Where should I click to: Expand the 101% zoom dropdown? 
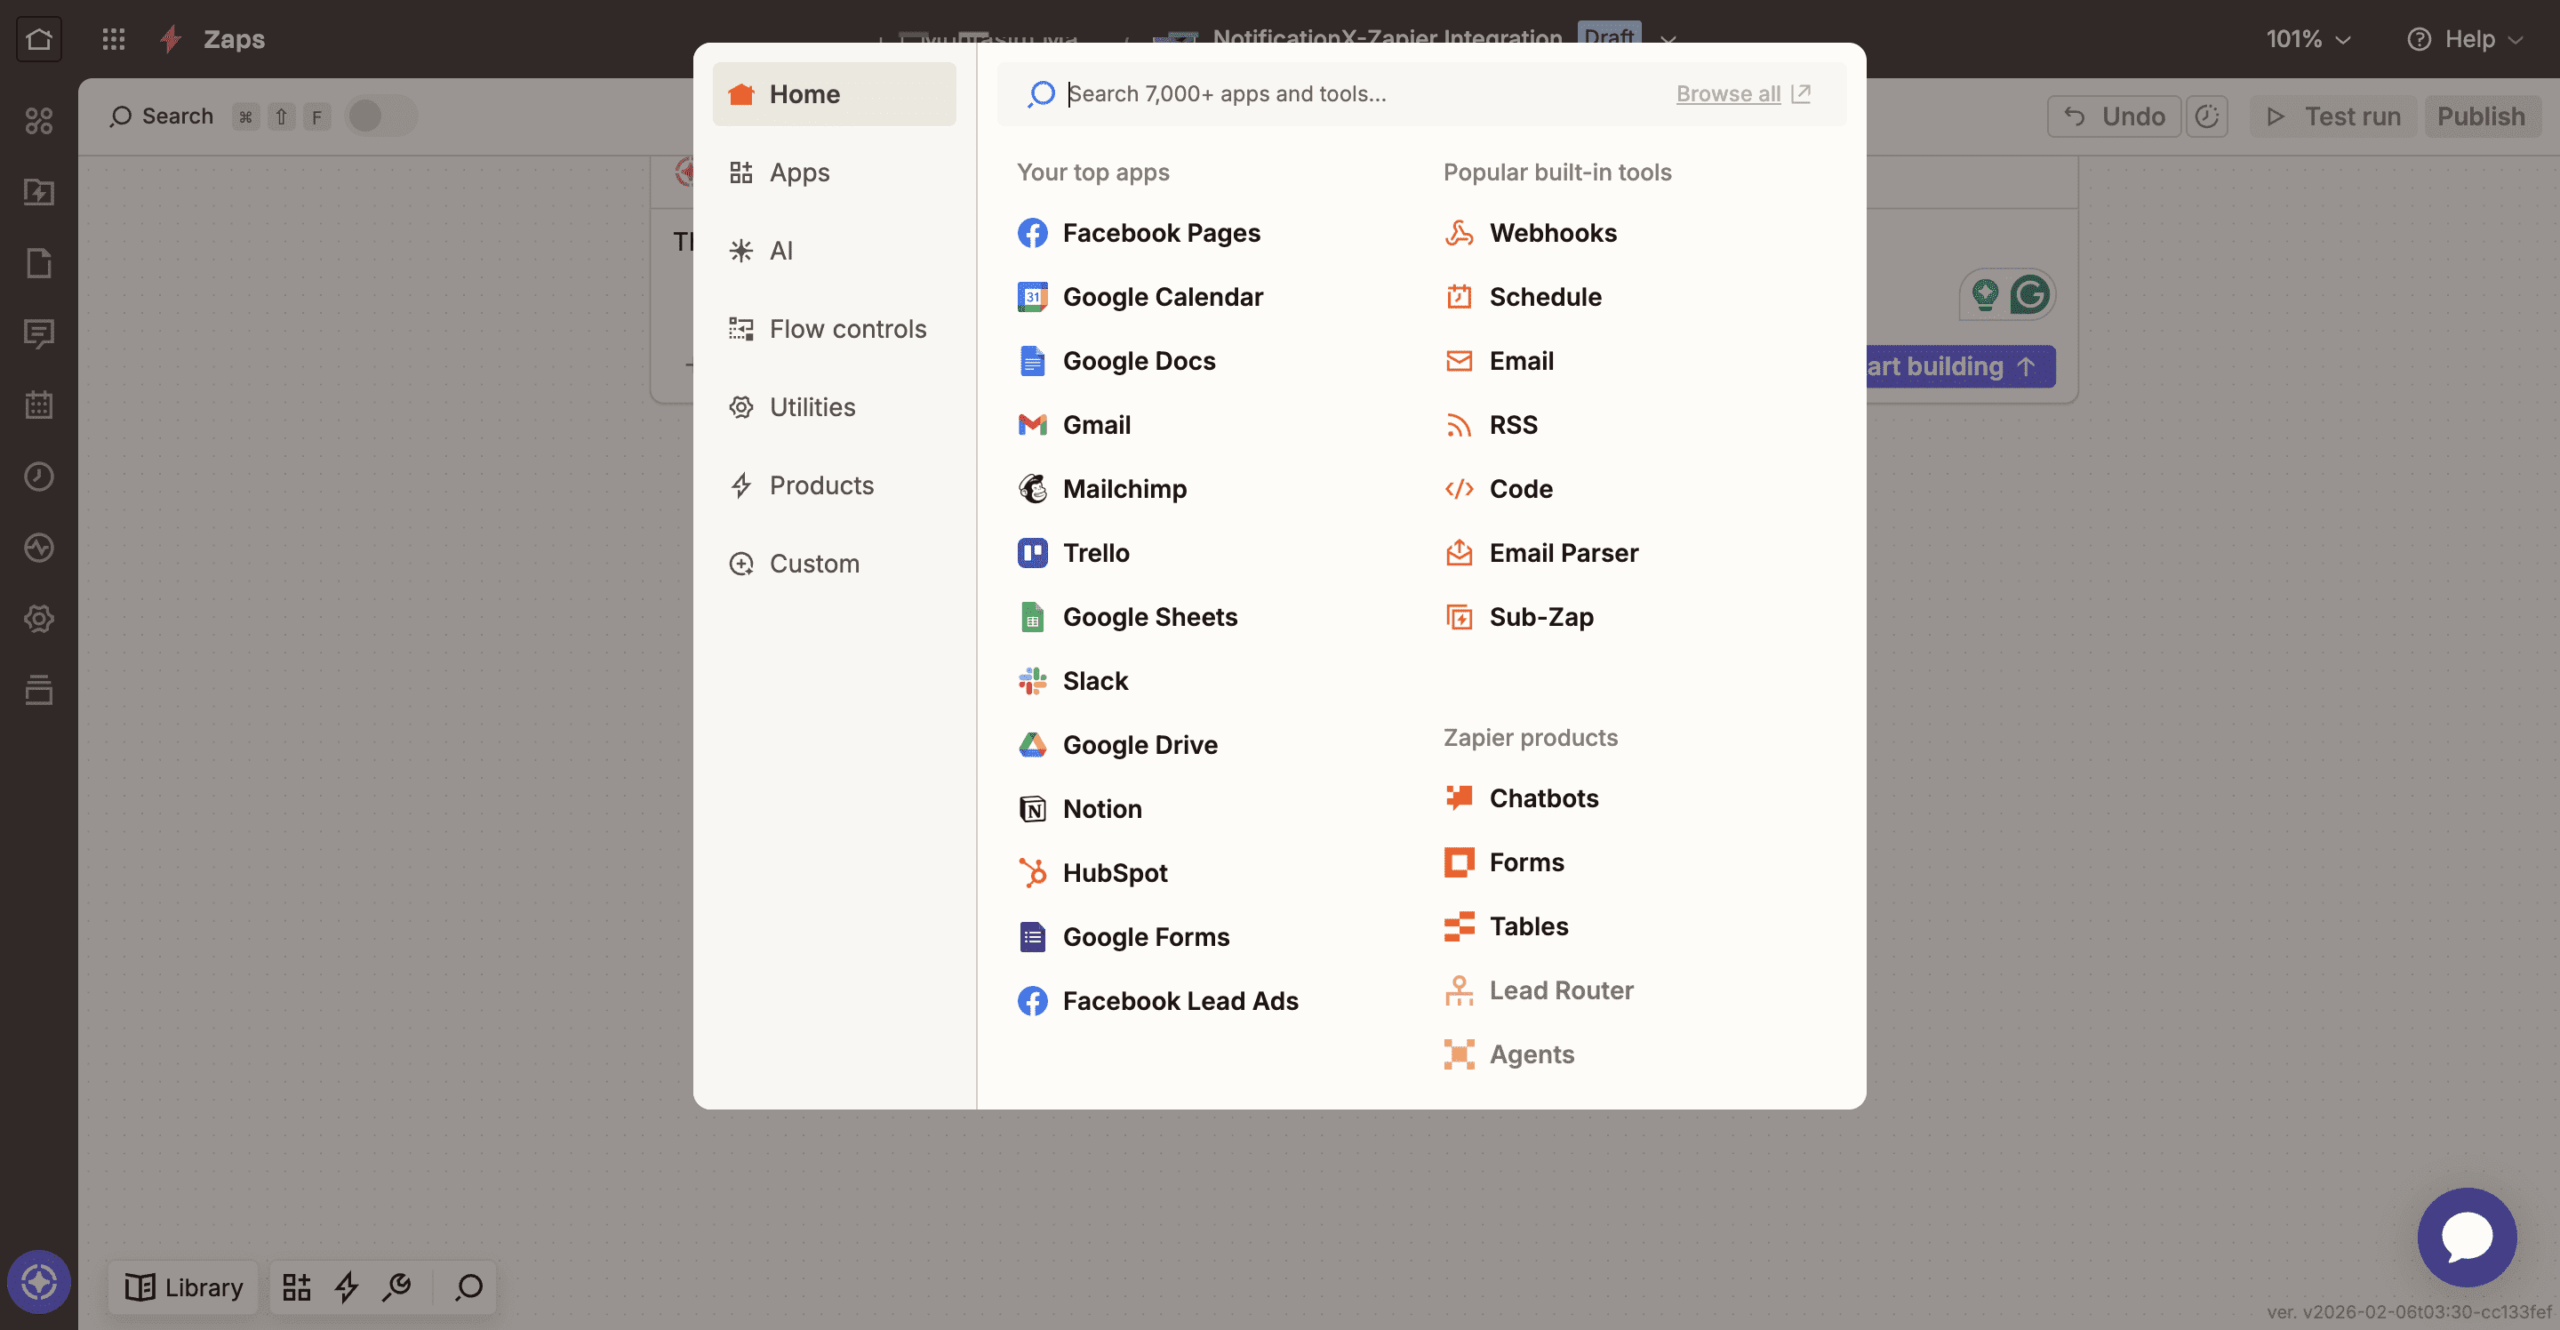point(2308,39)
